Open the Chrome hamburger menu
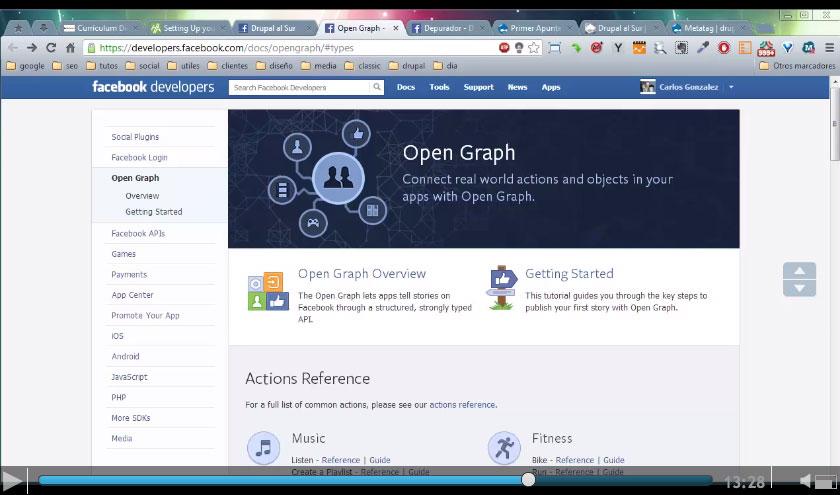The height and width of the screenshot is (495, 840). (829, 48)
